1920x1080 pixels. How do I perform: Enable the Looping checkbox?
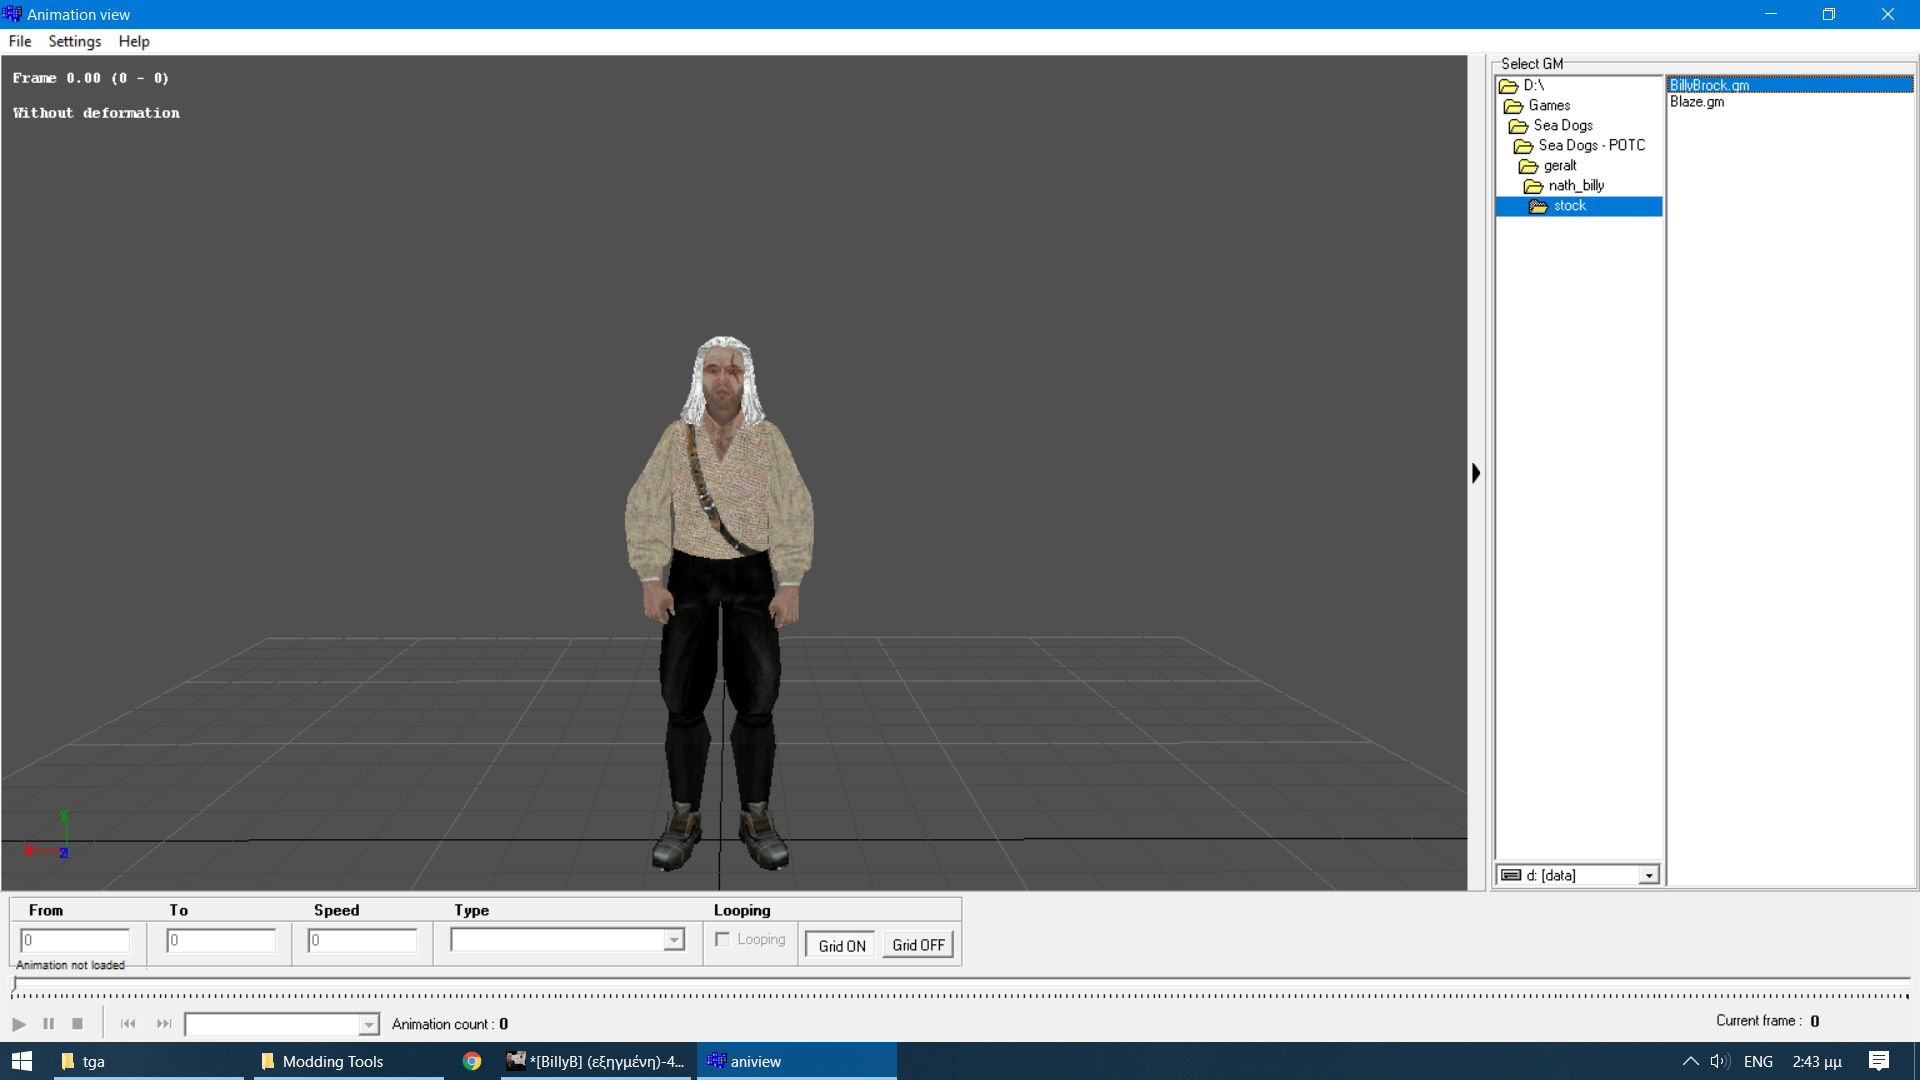[x=722, y=939]
